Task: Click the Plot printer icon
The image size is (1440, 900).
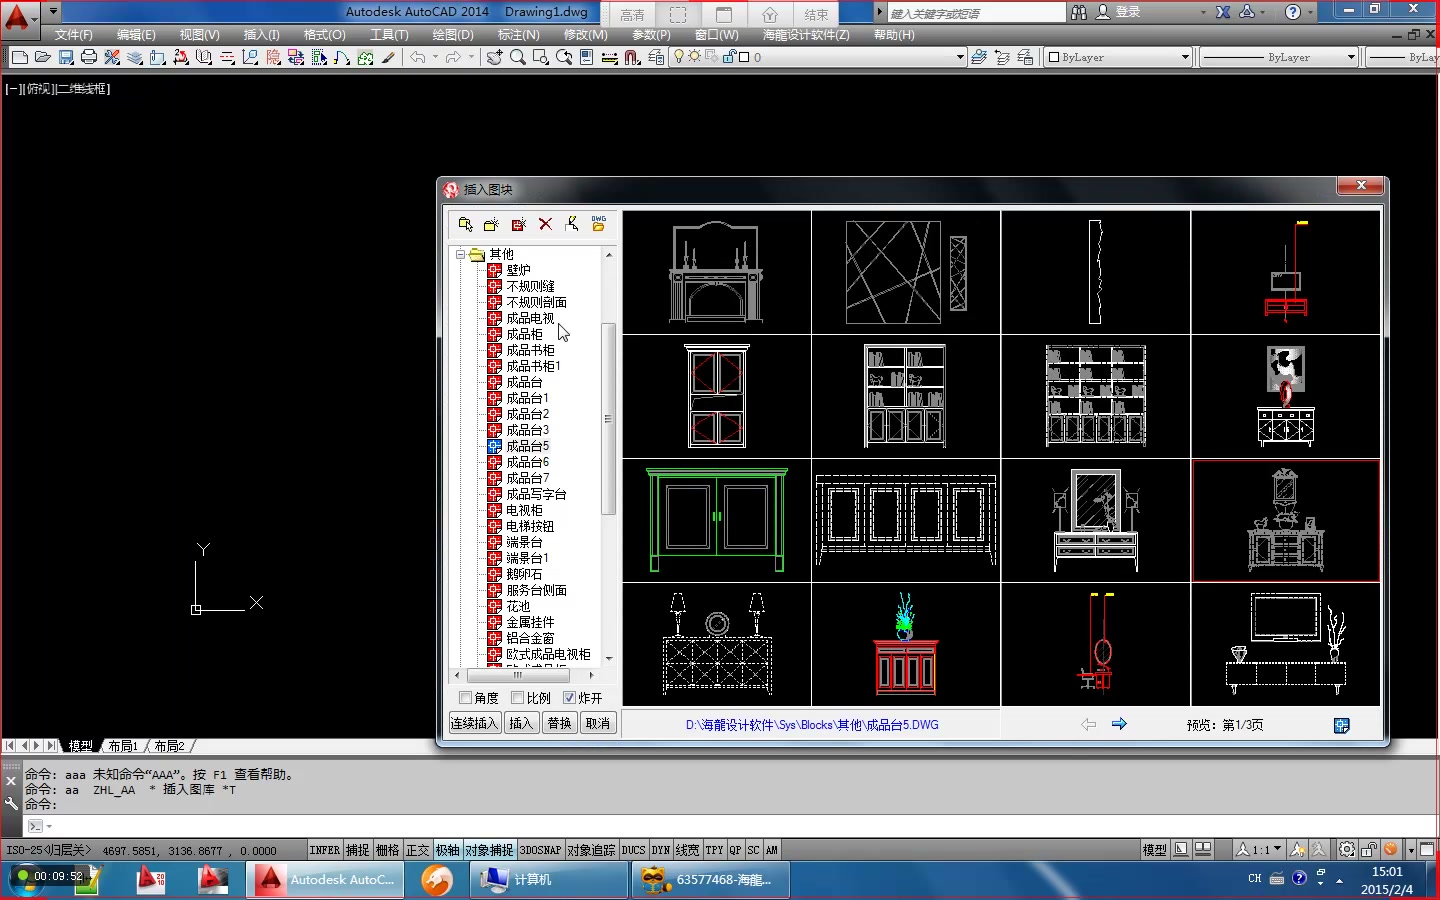Action: coord(89,57)
